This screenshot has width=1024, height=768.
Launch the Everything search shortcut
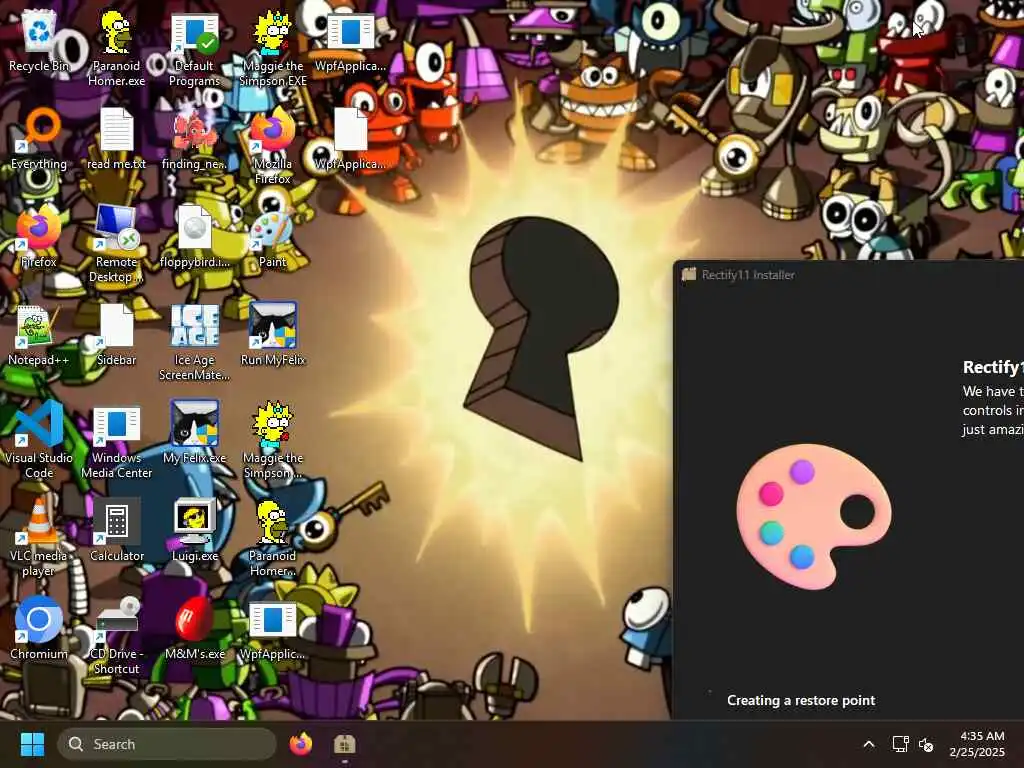pyautogui.click(x=39, y=140)
